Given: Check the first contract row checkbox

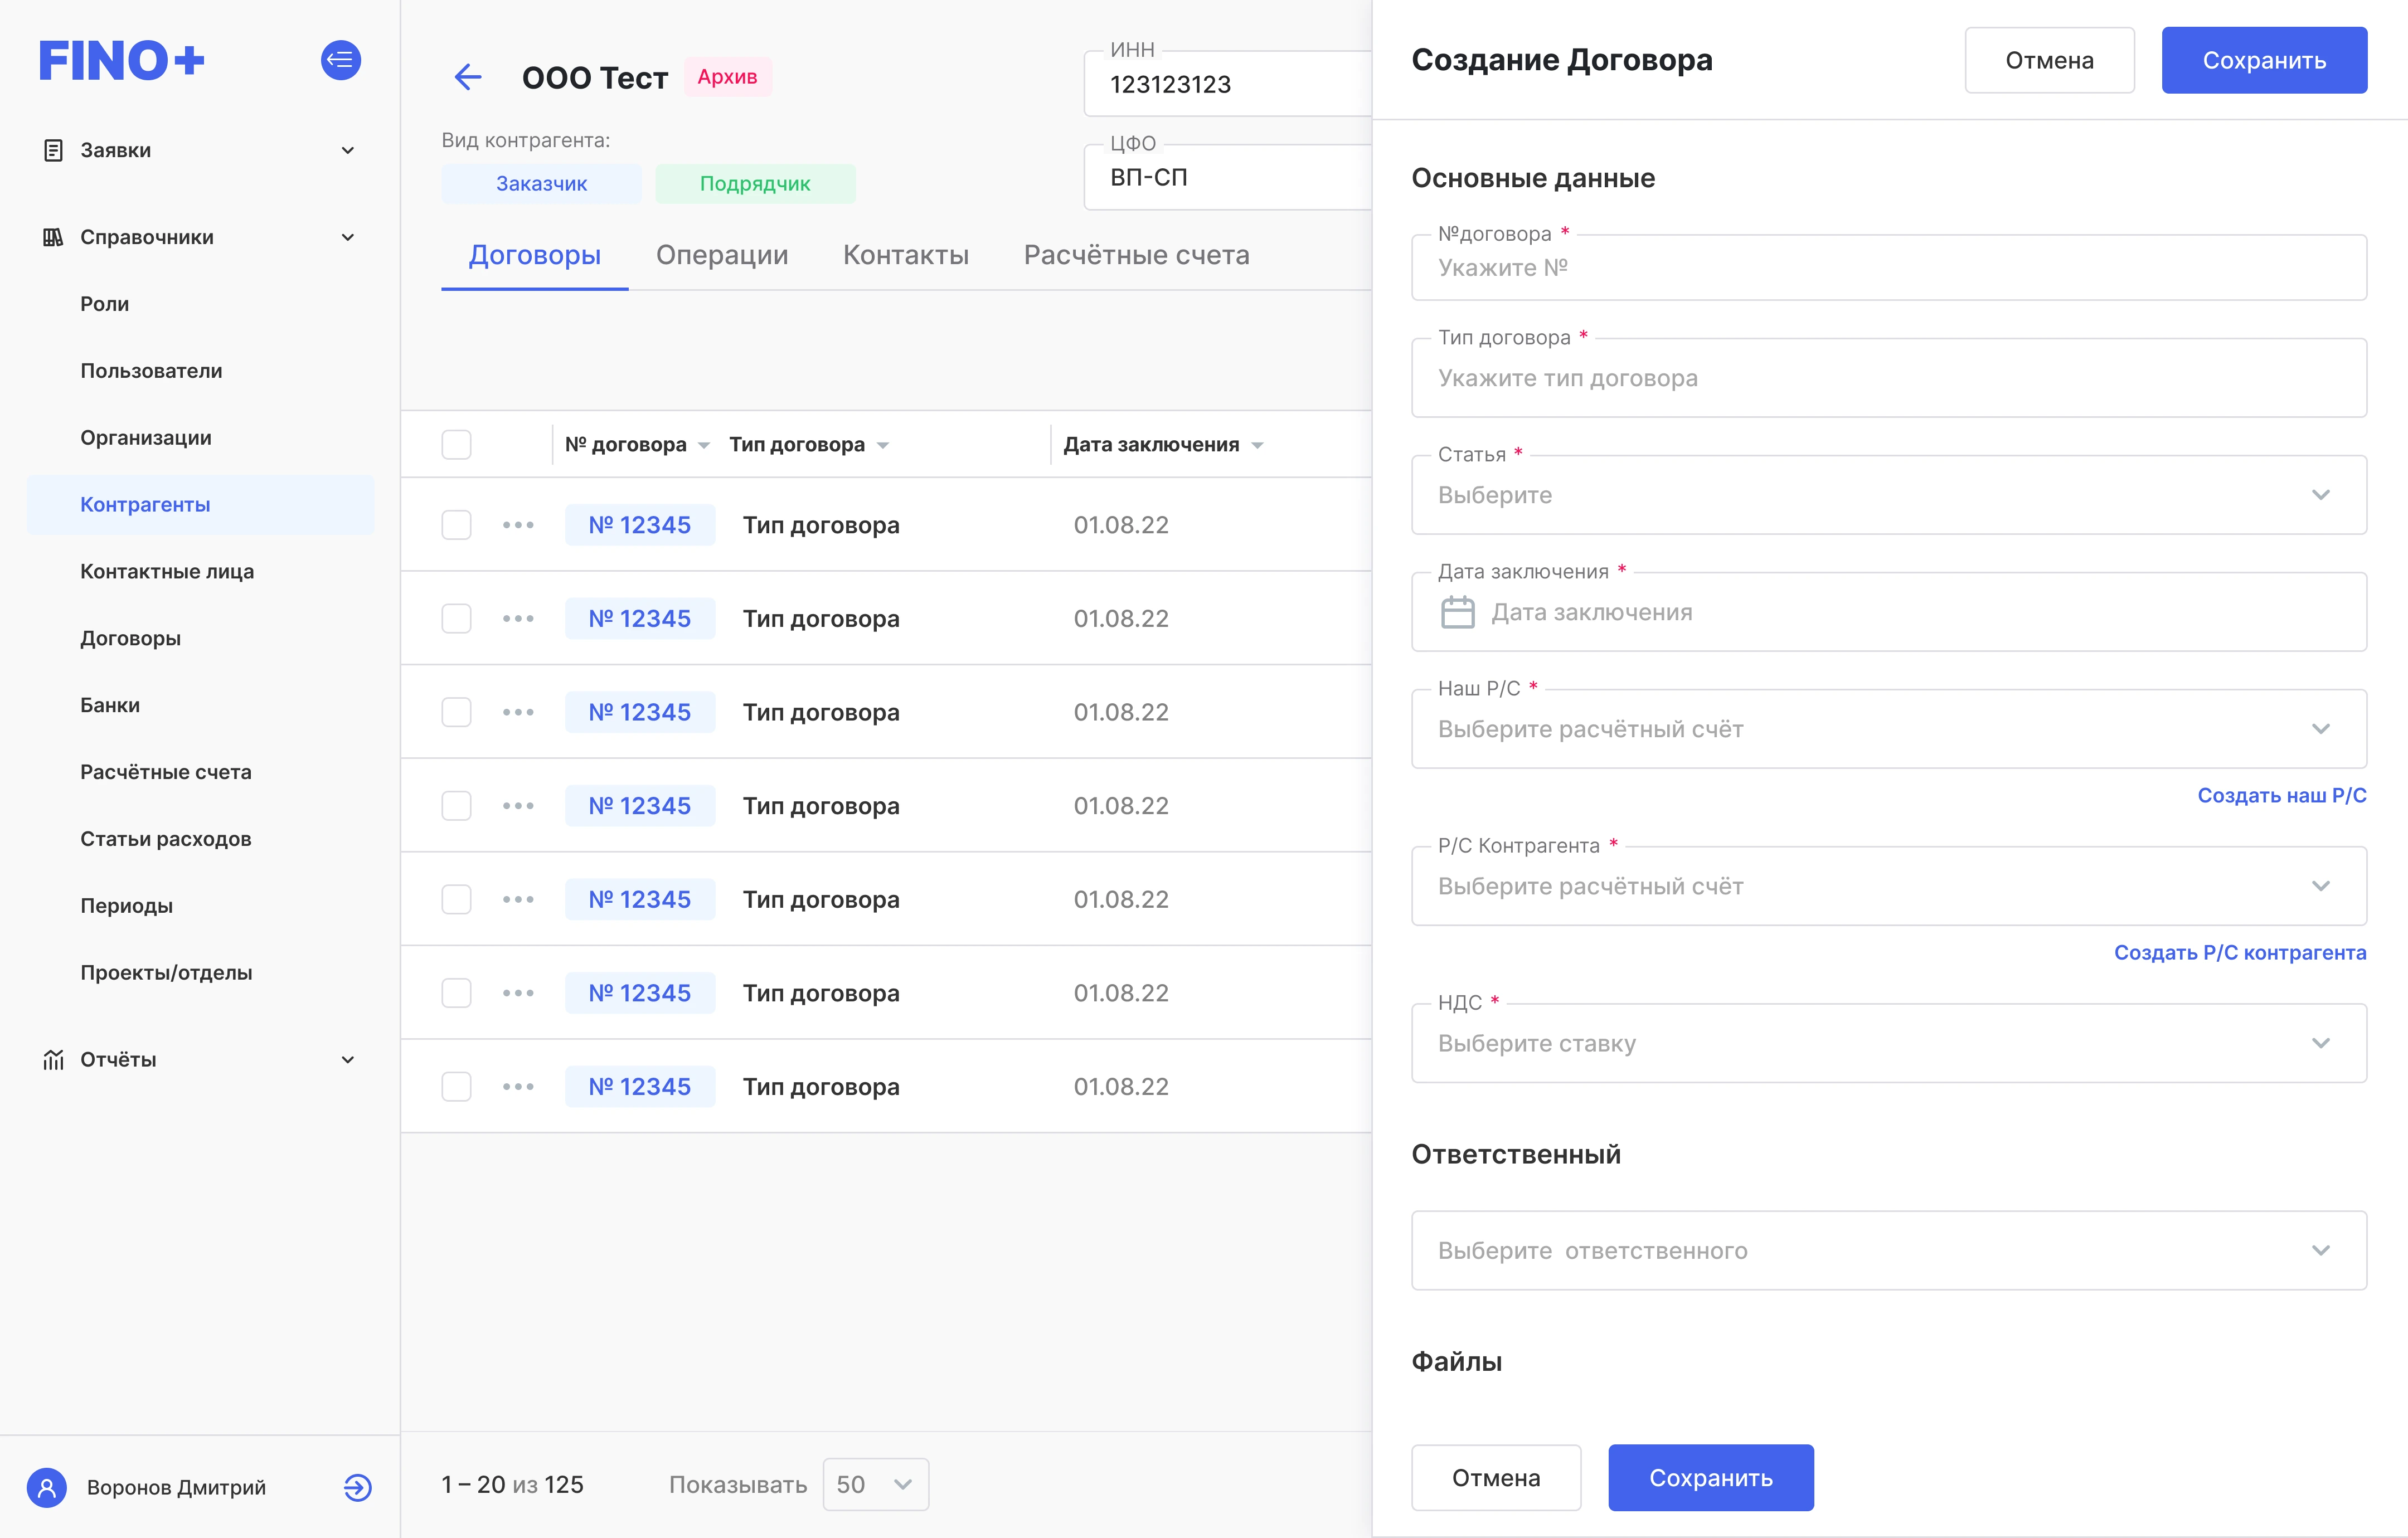Looking at the screenshot, I should [456, 525].
